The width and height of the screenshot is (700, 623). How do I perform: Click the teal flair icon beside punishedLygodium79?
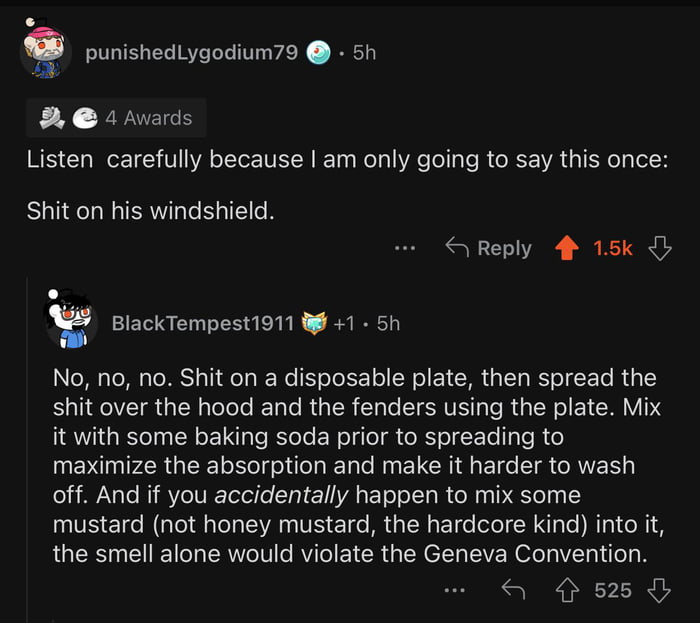pos(318,52)
